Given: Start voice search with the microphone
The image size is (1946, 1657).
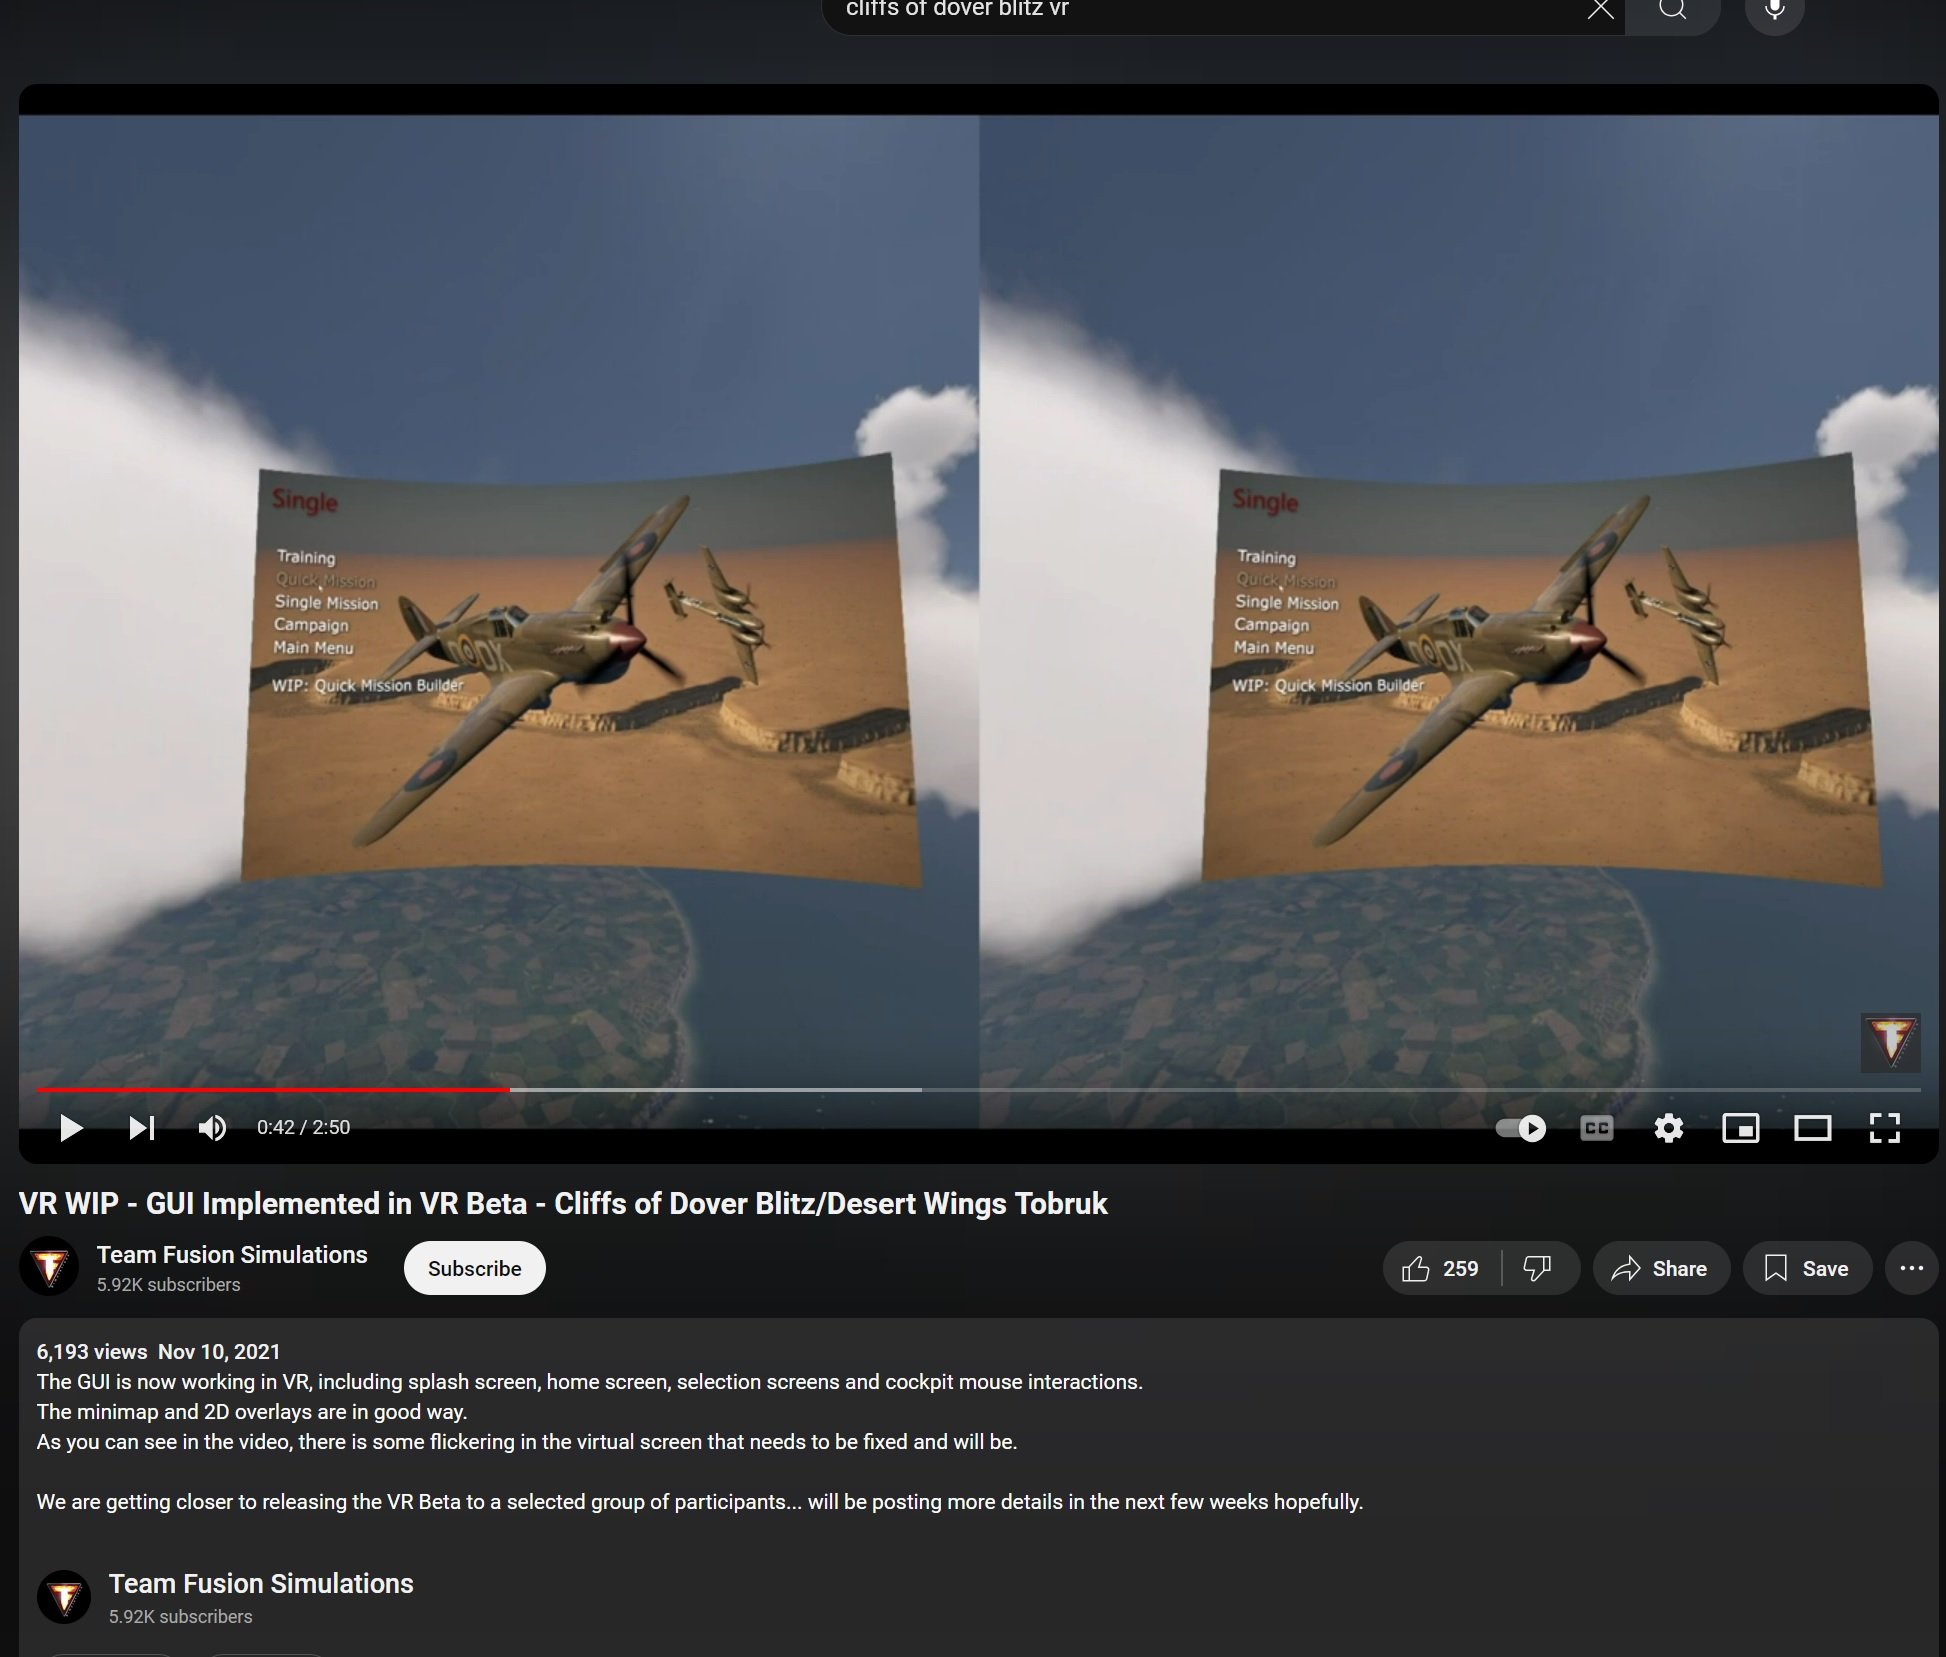Looking at the screenshot, I should click(1774, 10).
